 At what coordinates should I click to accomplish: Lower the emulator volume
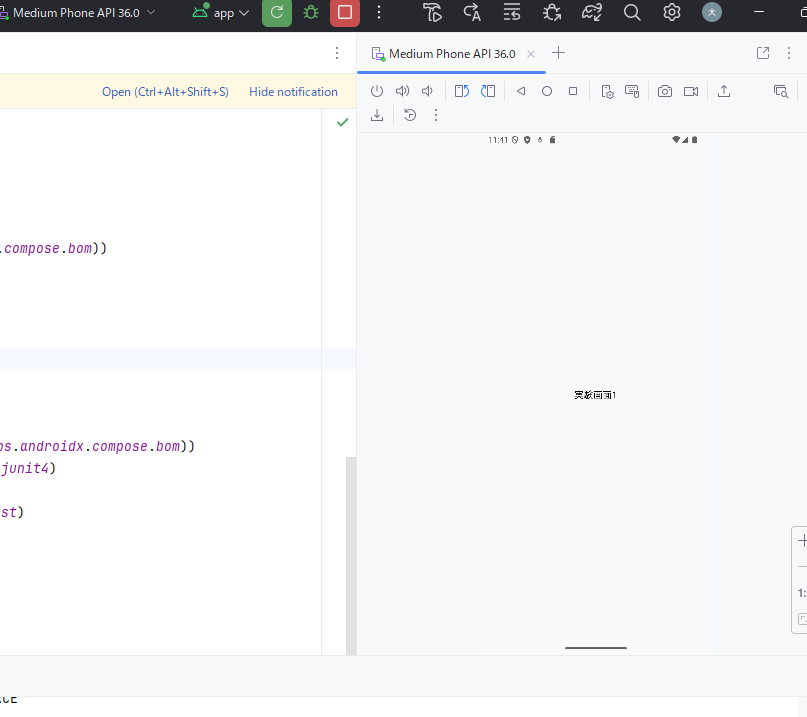[427, 91]
